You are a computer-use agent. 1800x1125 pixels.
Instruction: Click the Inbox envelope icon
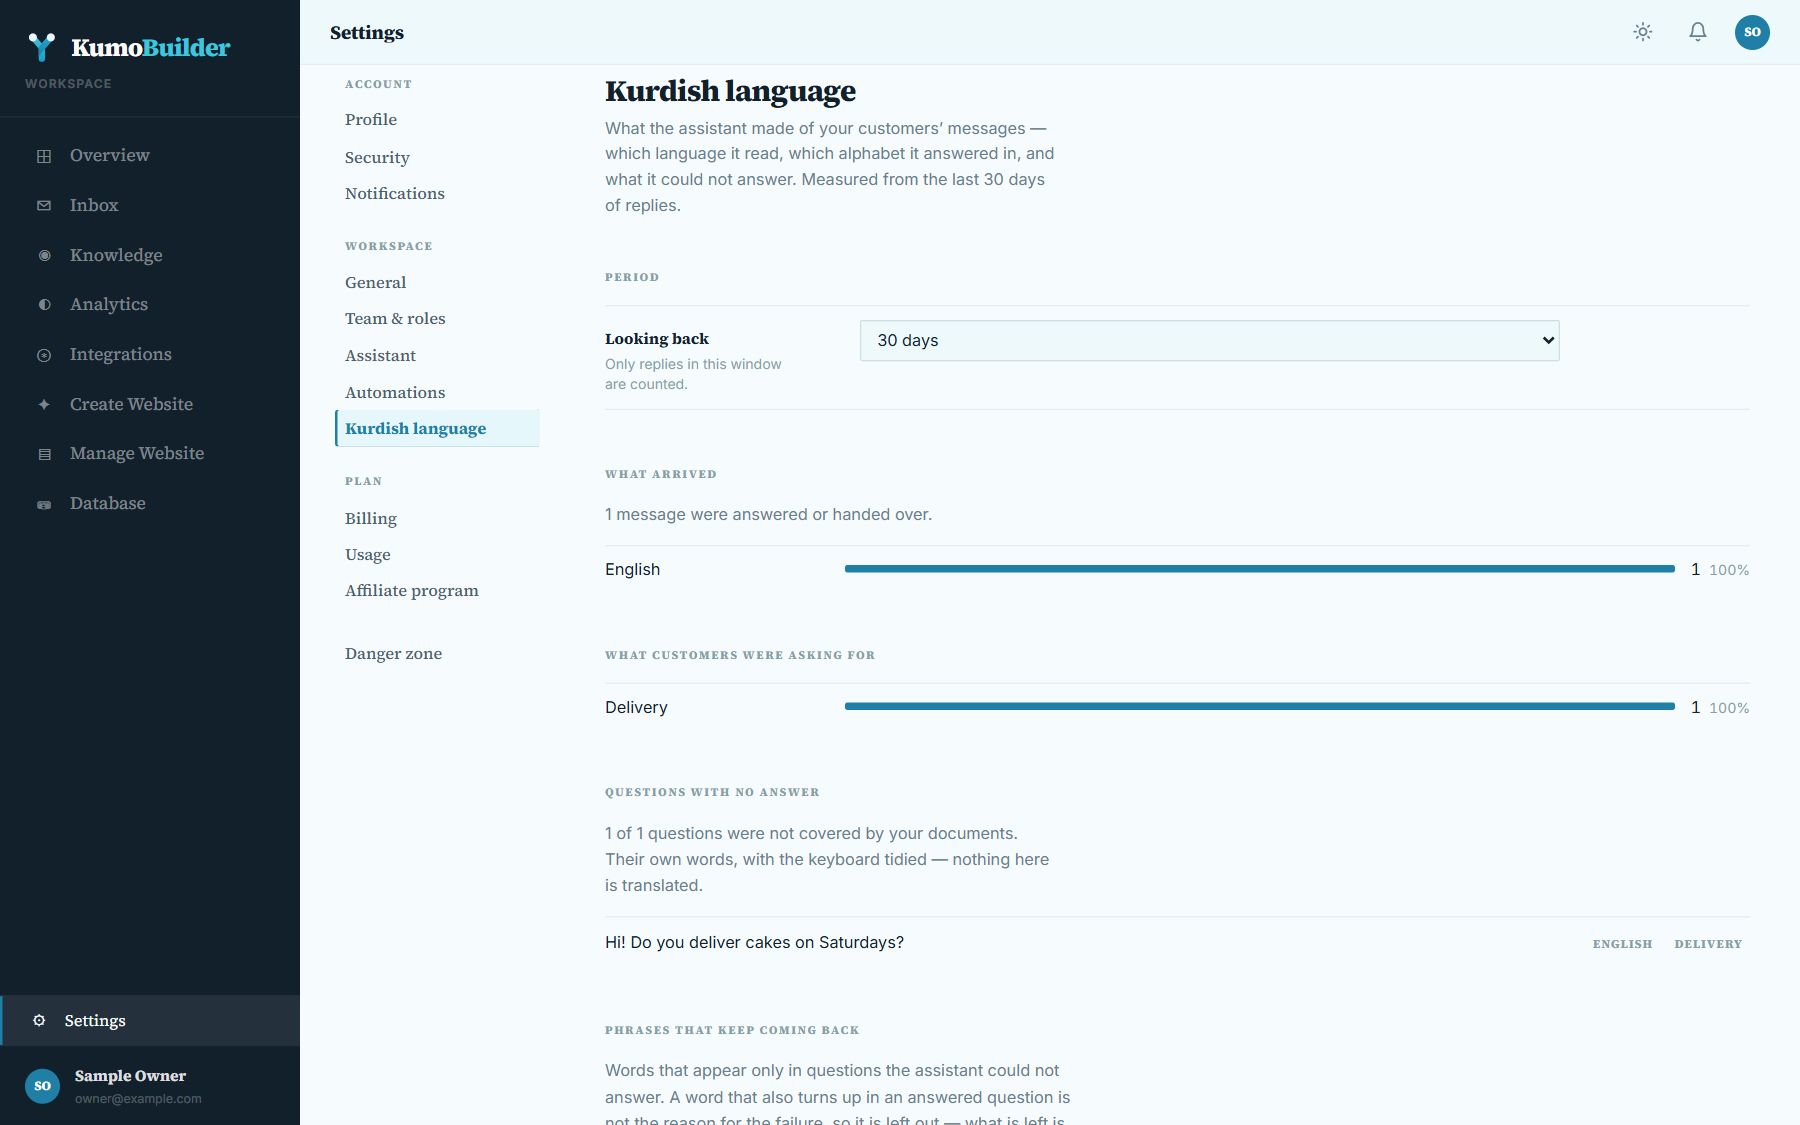coord(44,205)
